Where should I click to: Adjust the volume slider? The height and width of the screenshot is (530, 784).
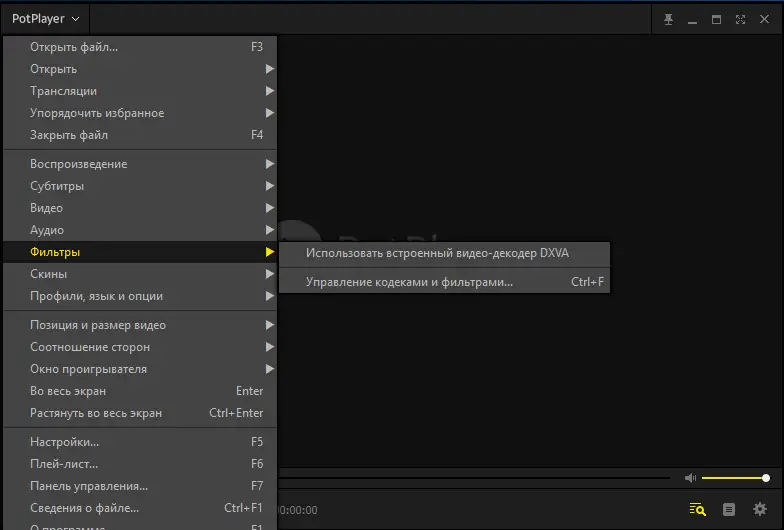click(x=736, y=478)
